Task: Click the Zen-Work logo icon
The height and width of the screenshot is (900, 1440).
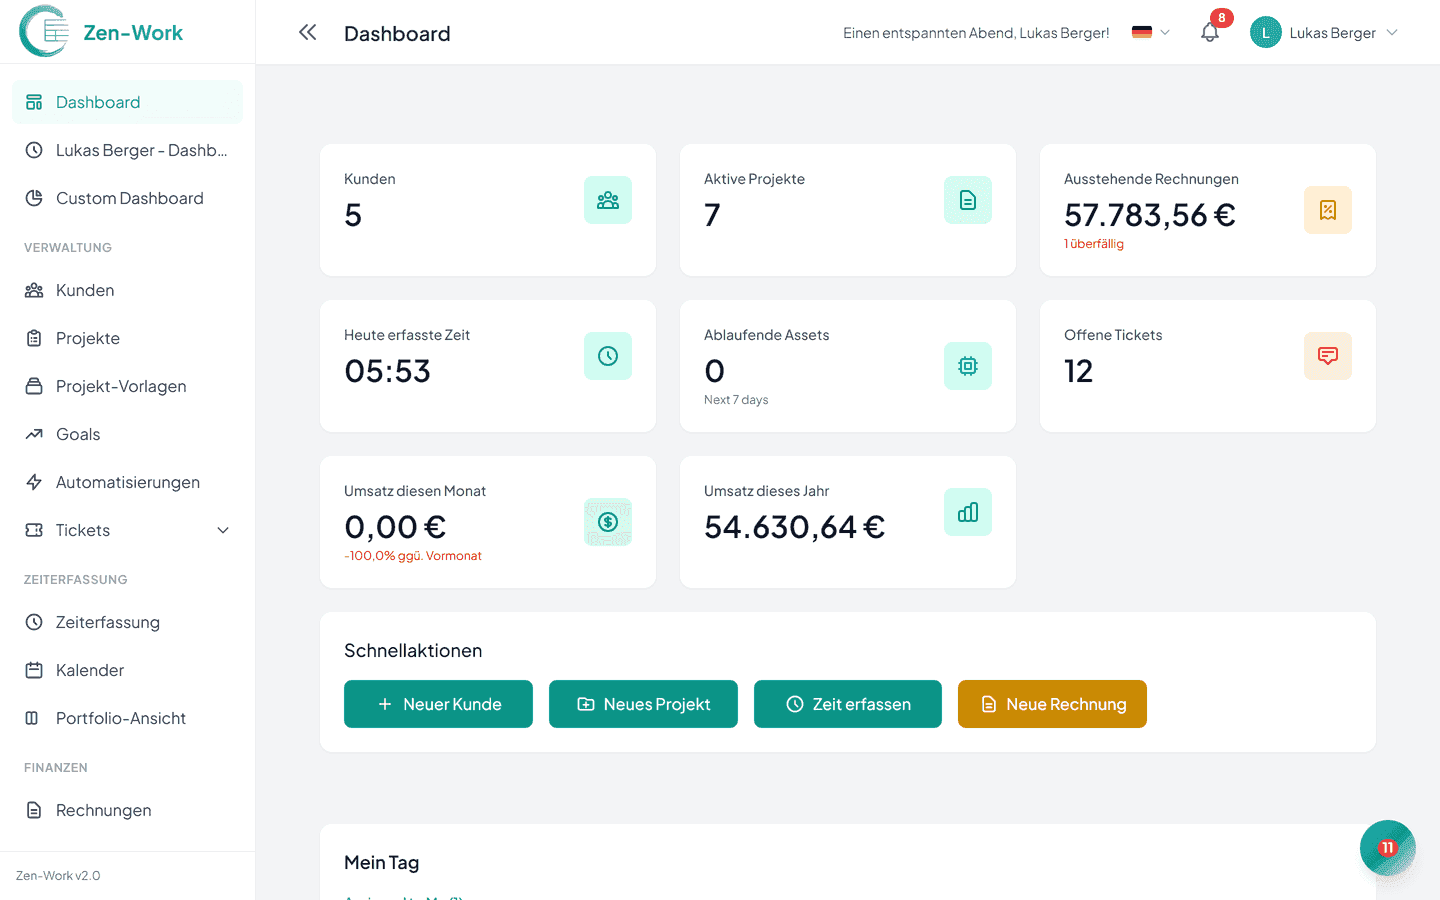Action: [x=45, y=32]
